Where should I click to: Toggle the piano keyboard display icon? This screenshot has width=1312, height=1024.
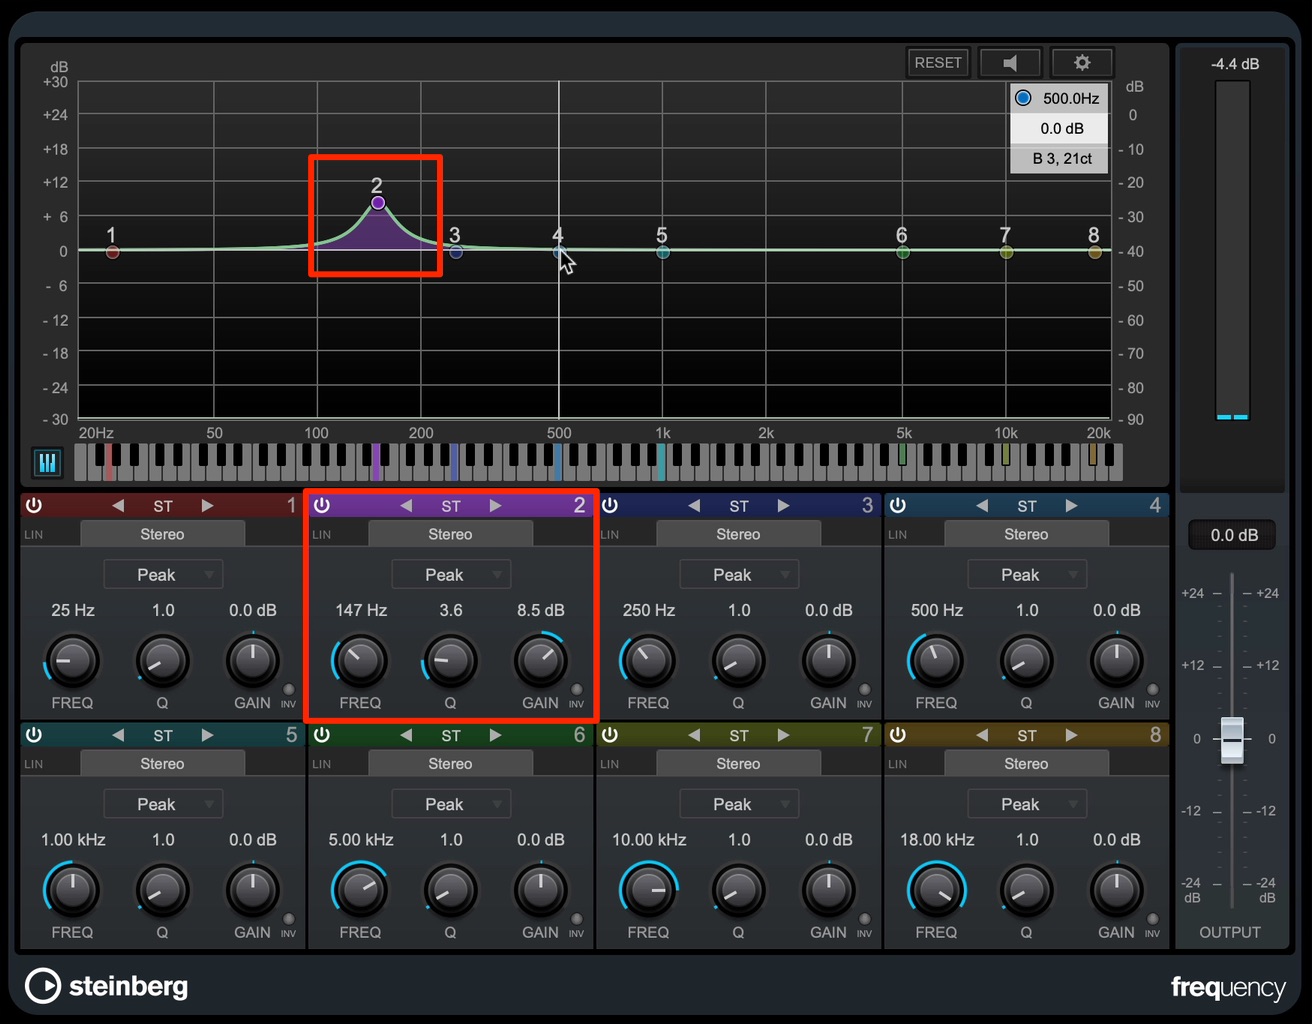48,462
